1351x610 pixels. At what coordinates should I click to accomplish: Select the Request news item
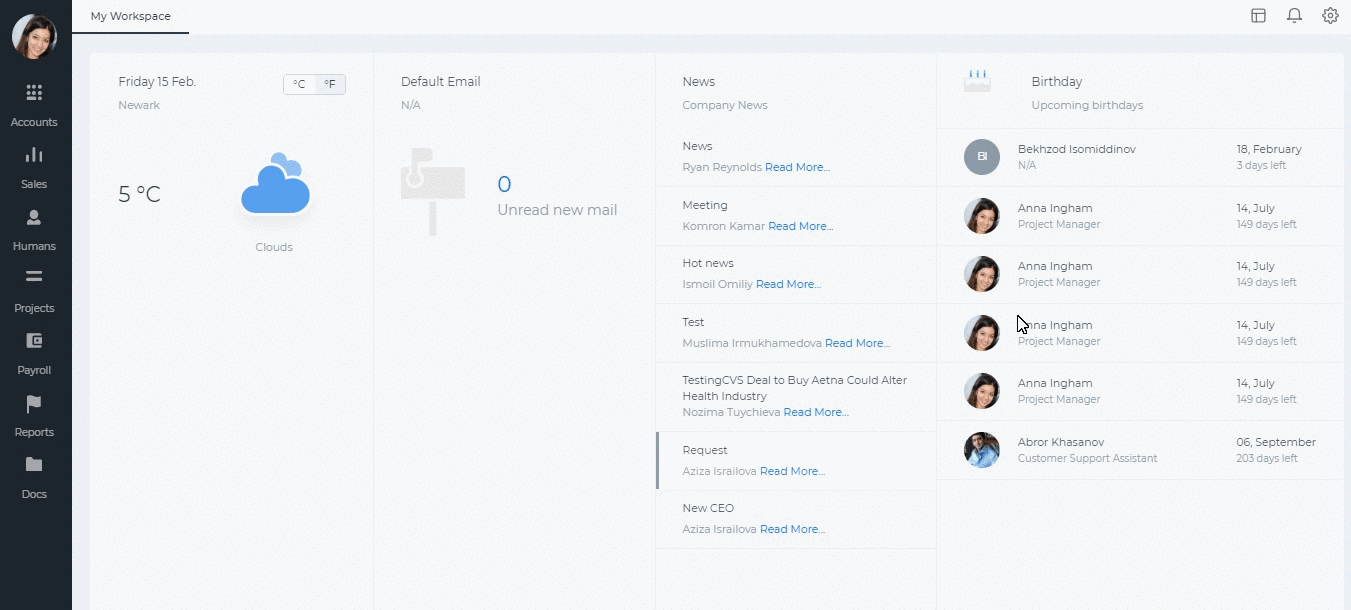coord(796,460)
